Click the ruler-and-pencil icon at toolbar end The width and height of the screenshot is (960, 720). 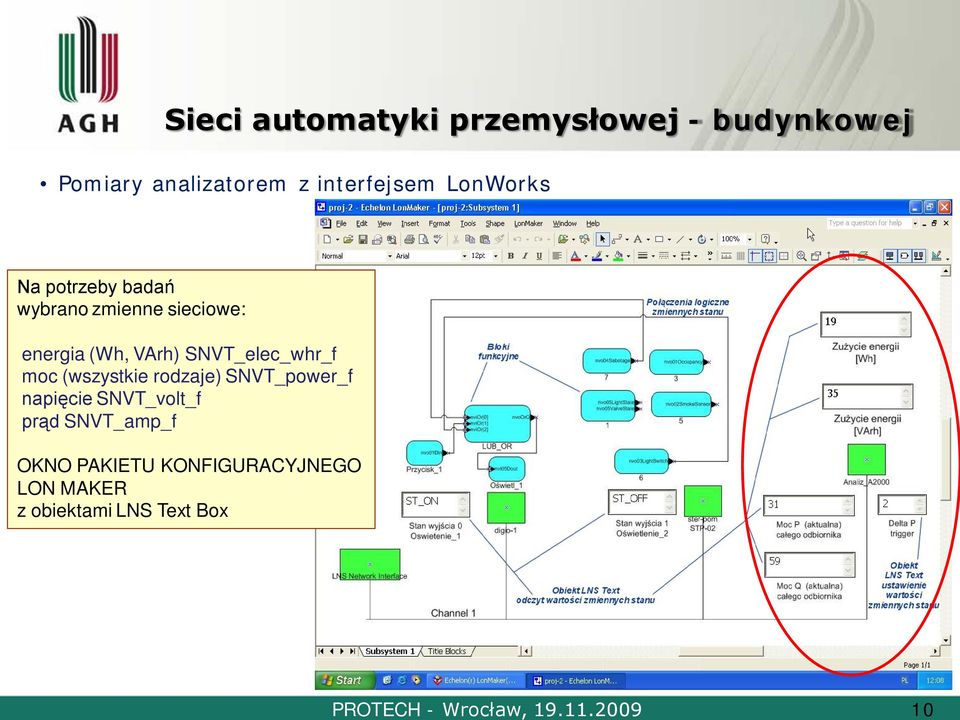[936, 256]
